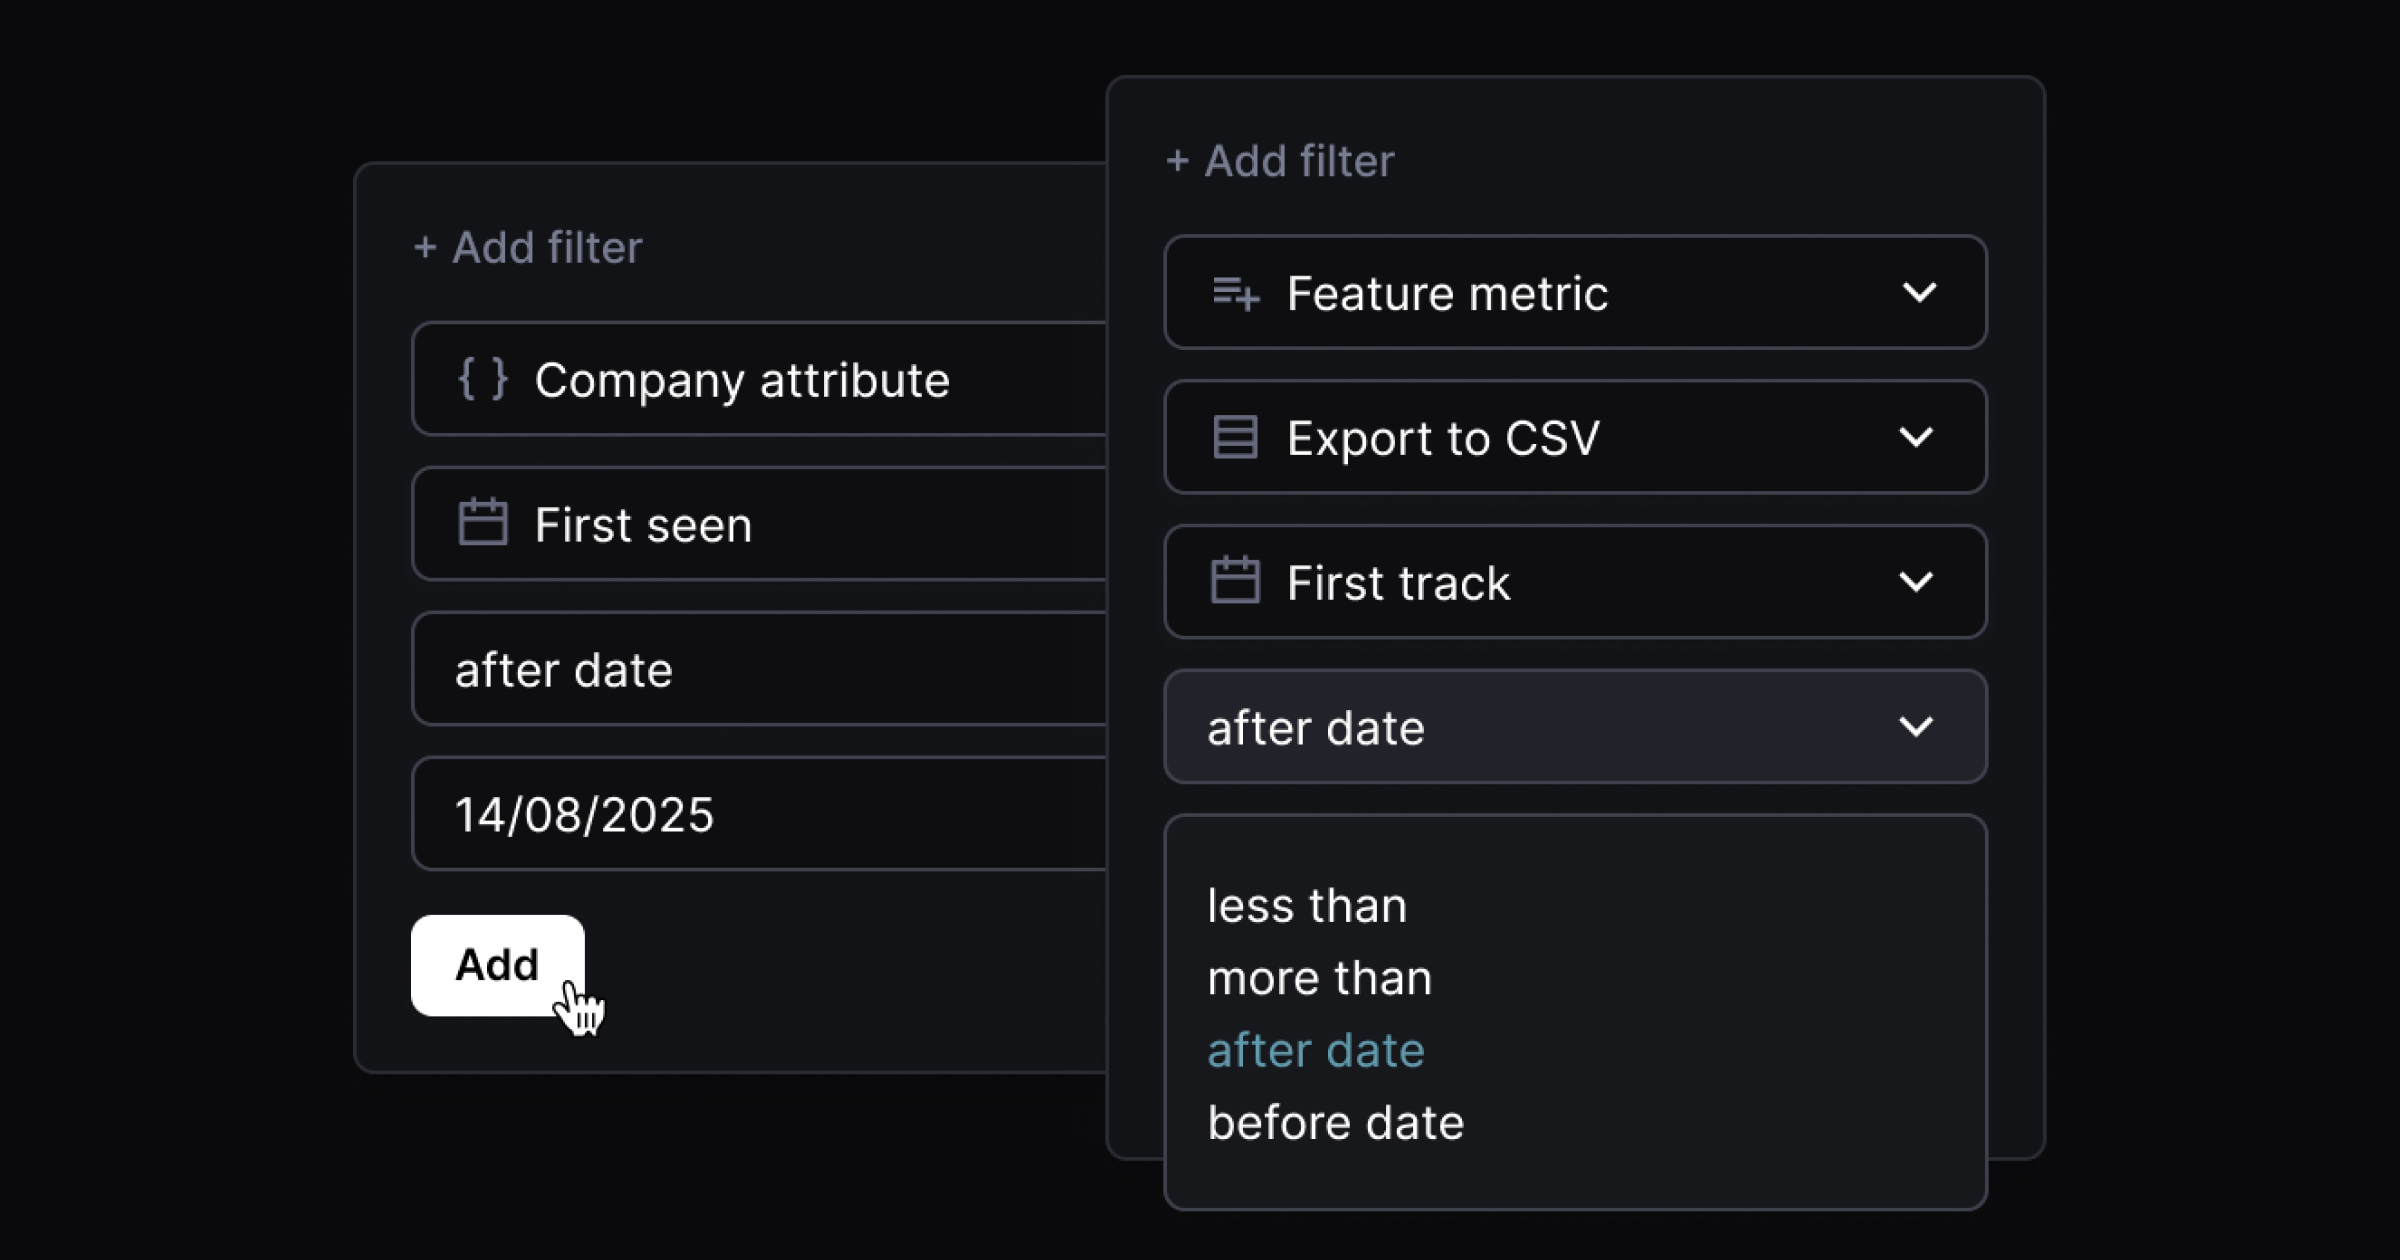The image size is (2400, 1260).
Task: Click the Feature metric list-plus icon
Action: 1235,294
